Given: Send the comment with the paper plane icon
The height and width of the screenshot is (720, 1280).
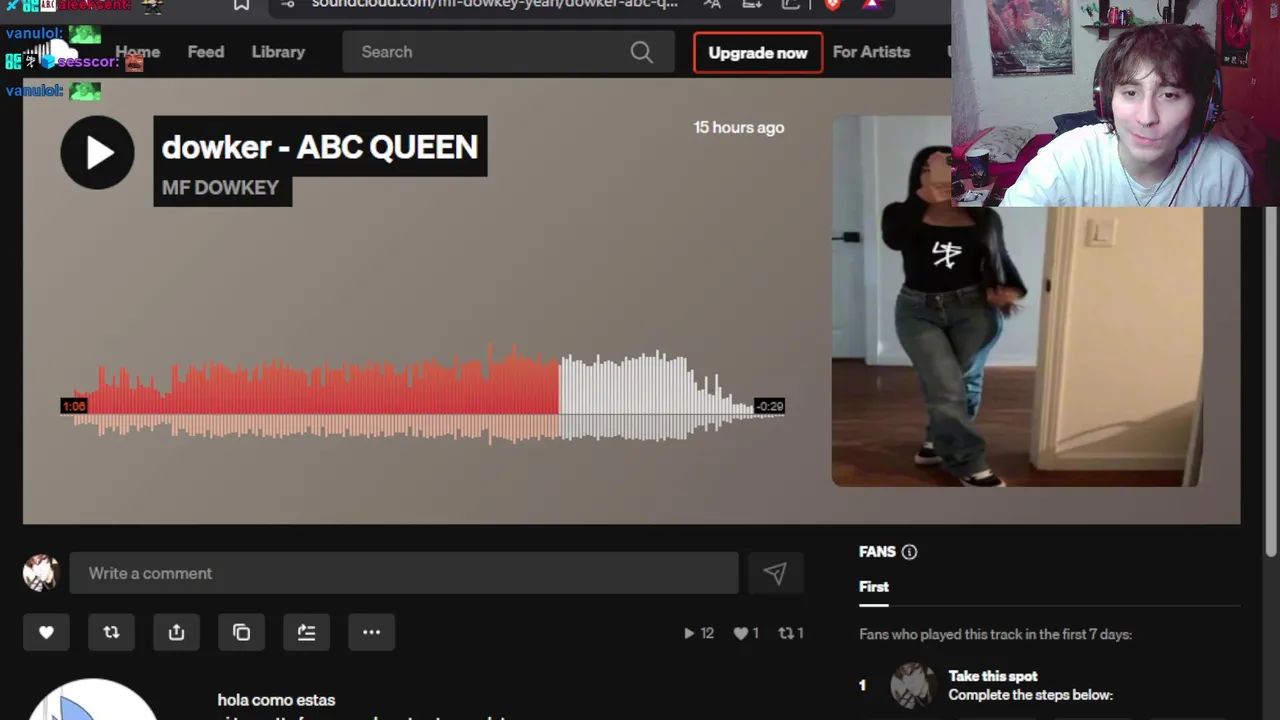Looking at the screenshot, I should 775,573.
